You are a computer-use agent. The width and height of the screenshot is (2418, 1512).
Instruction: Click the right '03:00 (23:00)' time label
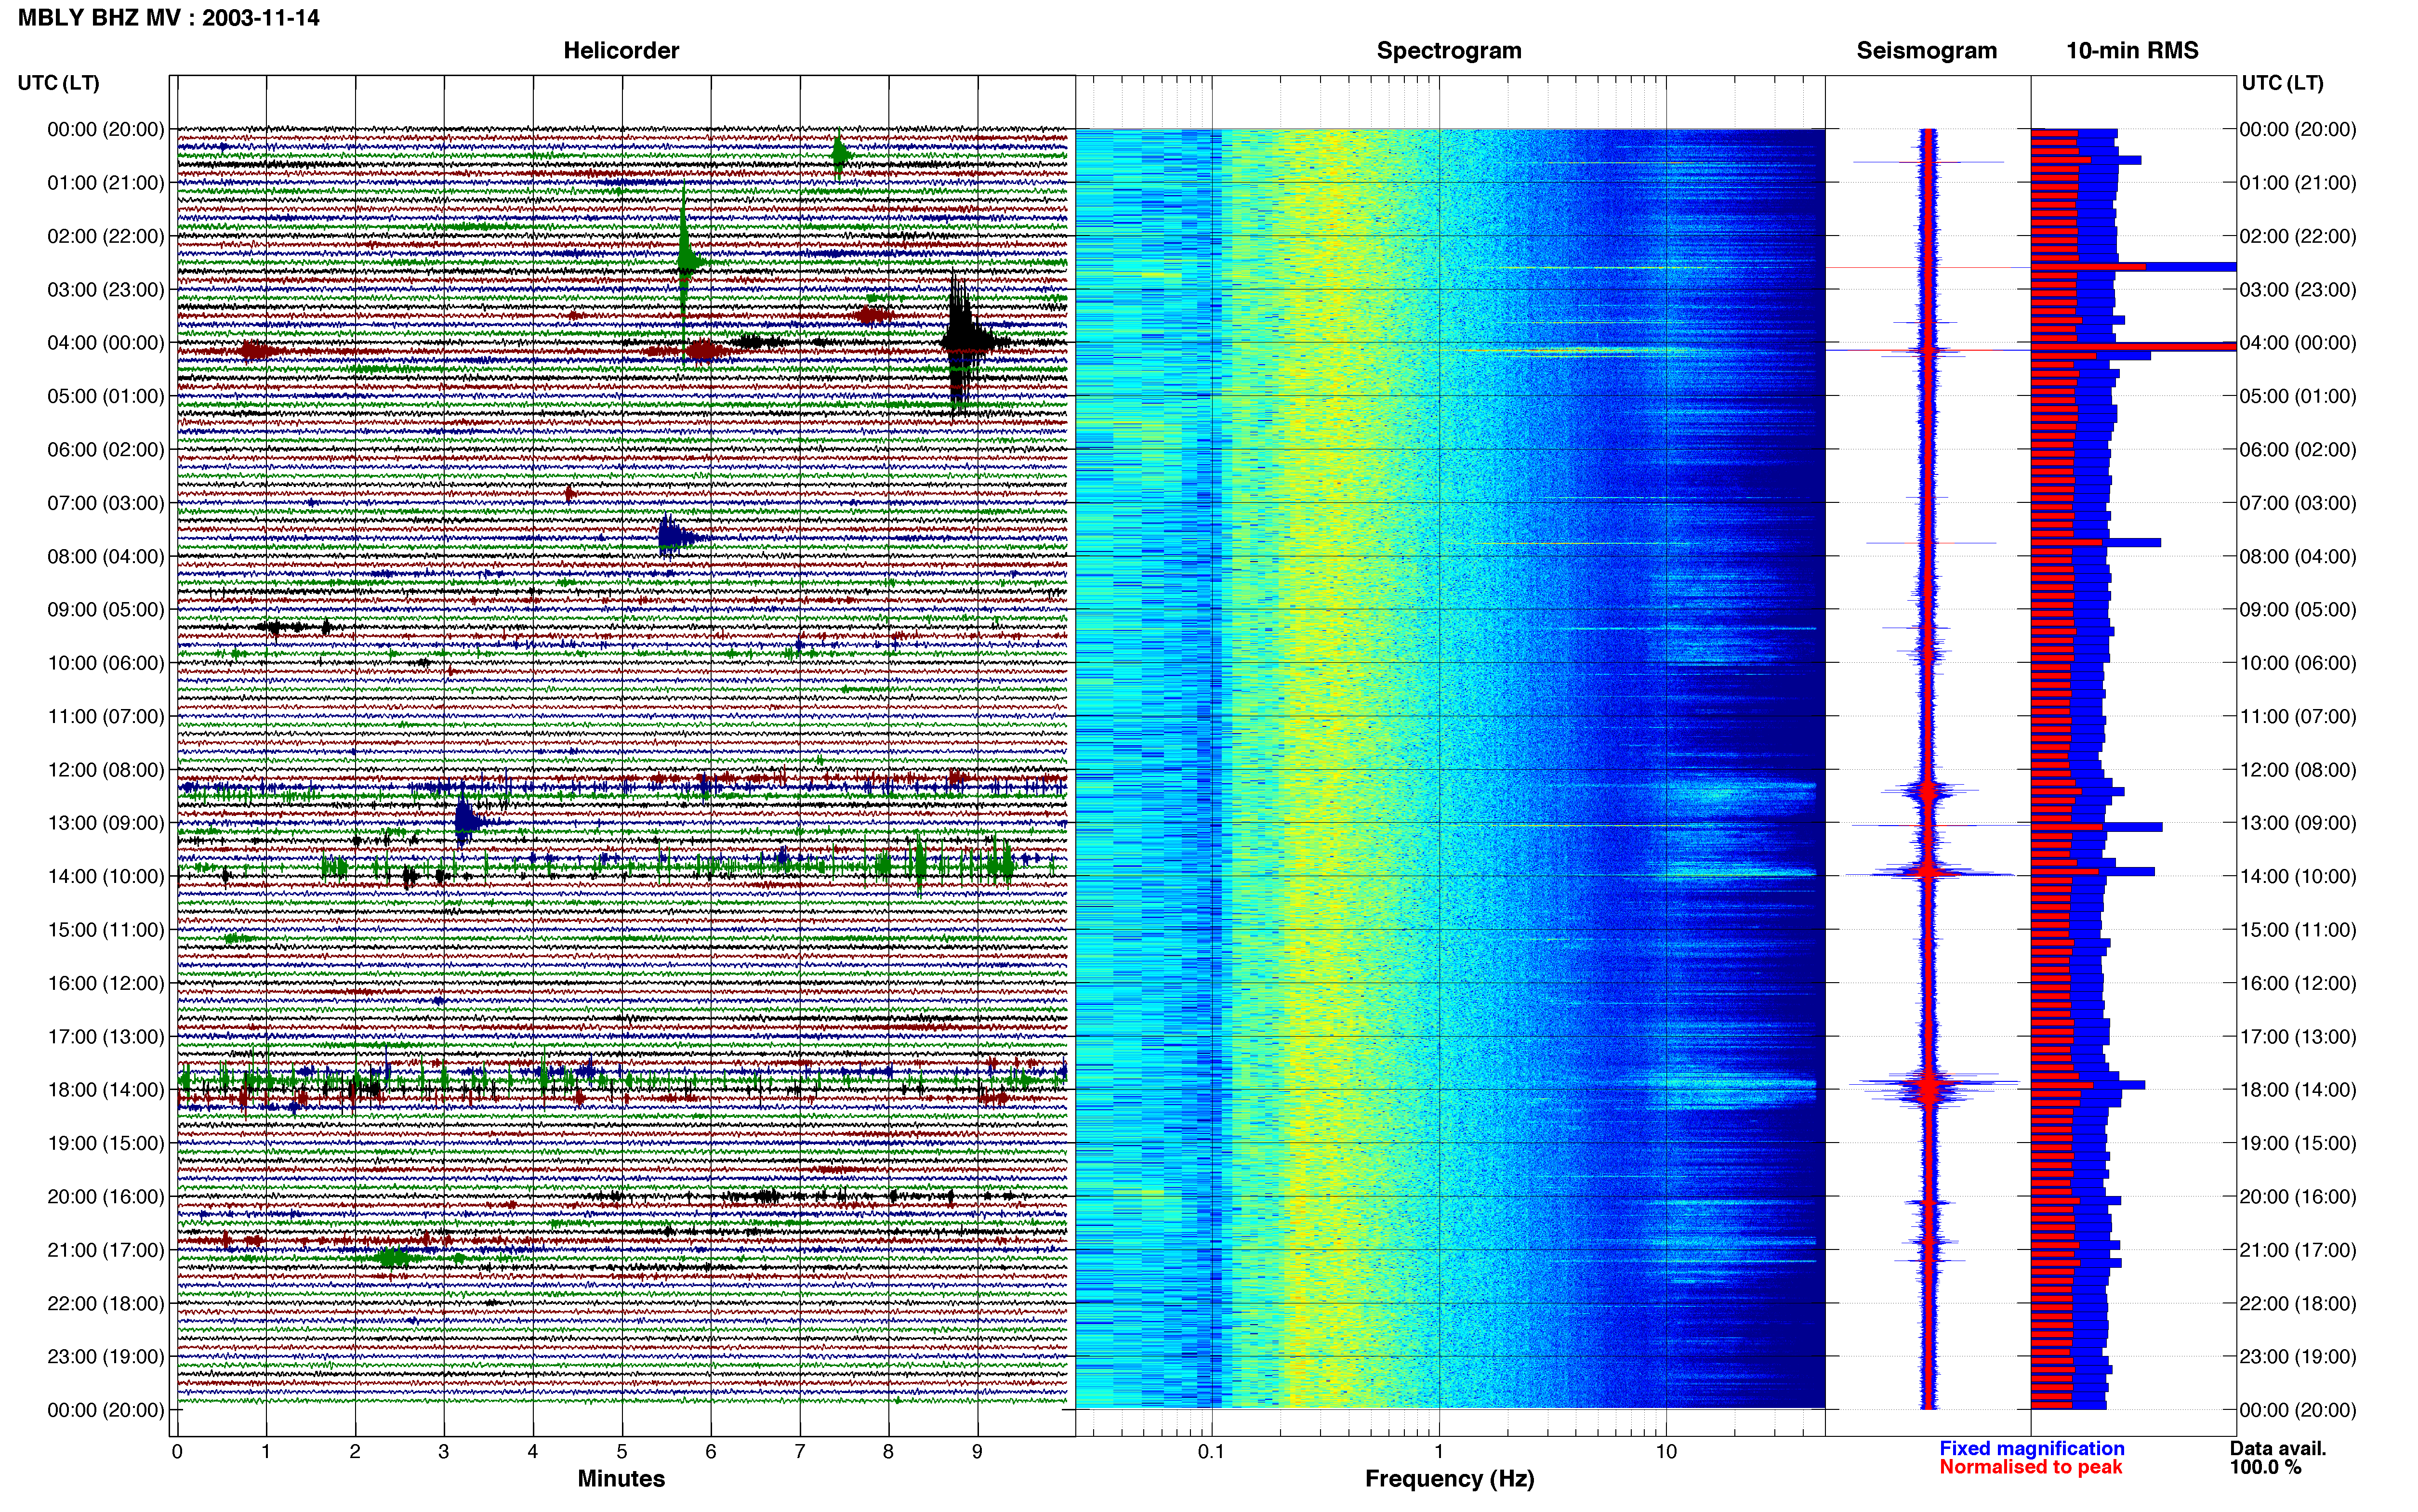pyautogui.click(x=2298, y=289)
